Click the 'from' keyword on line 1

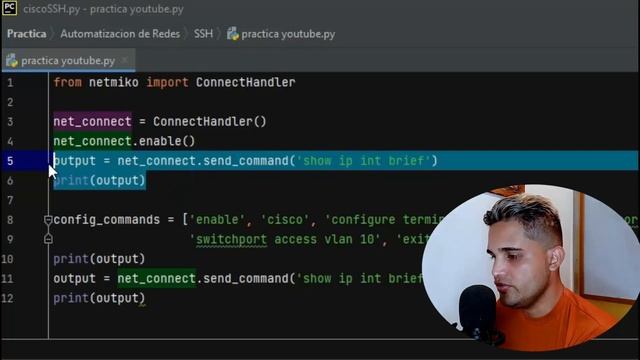click(67, 82)
